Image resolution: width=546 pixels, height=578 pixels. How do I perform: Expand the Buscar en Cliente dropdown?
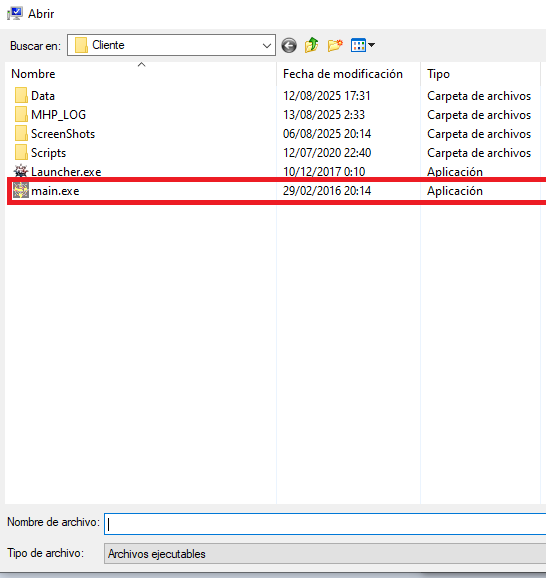[267, 46]
